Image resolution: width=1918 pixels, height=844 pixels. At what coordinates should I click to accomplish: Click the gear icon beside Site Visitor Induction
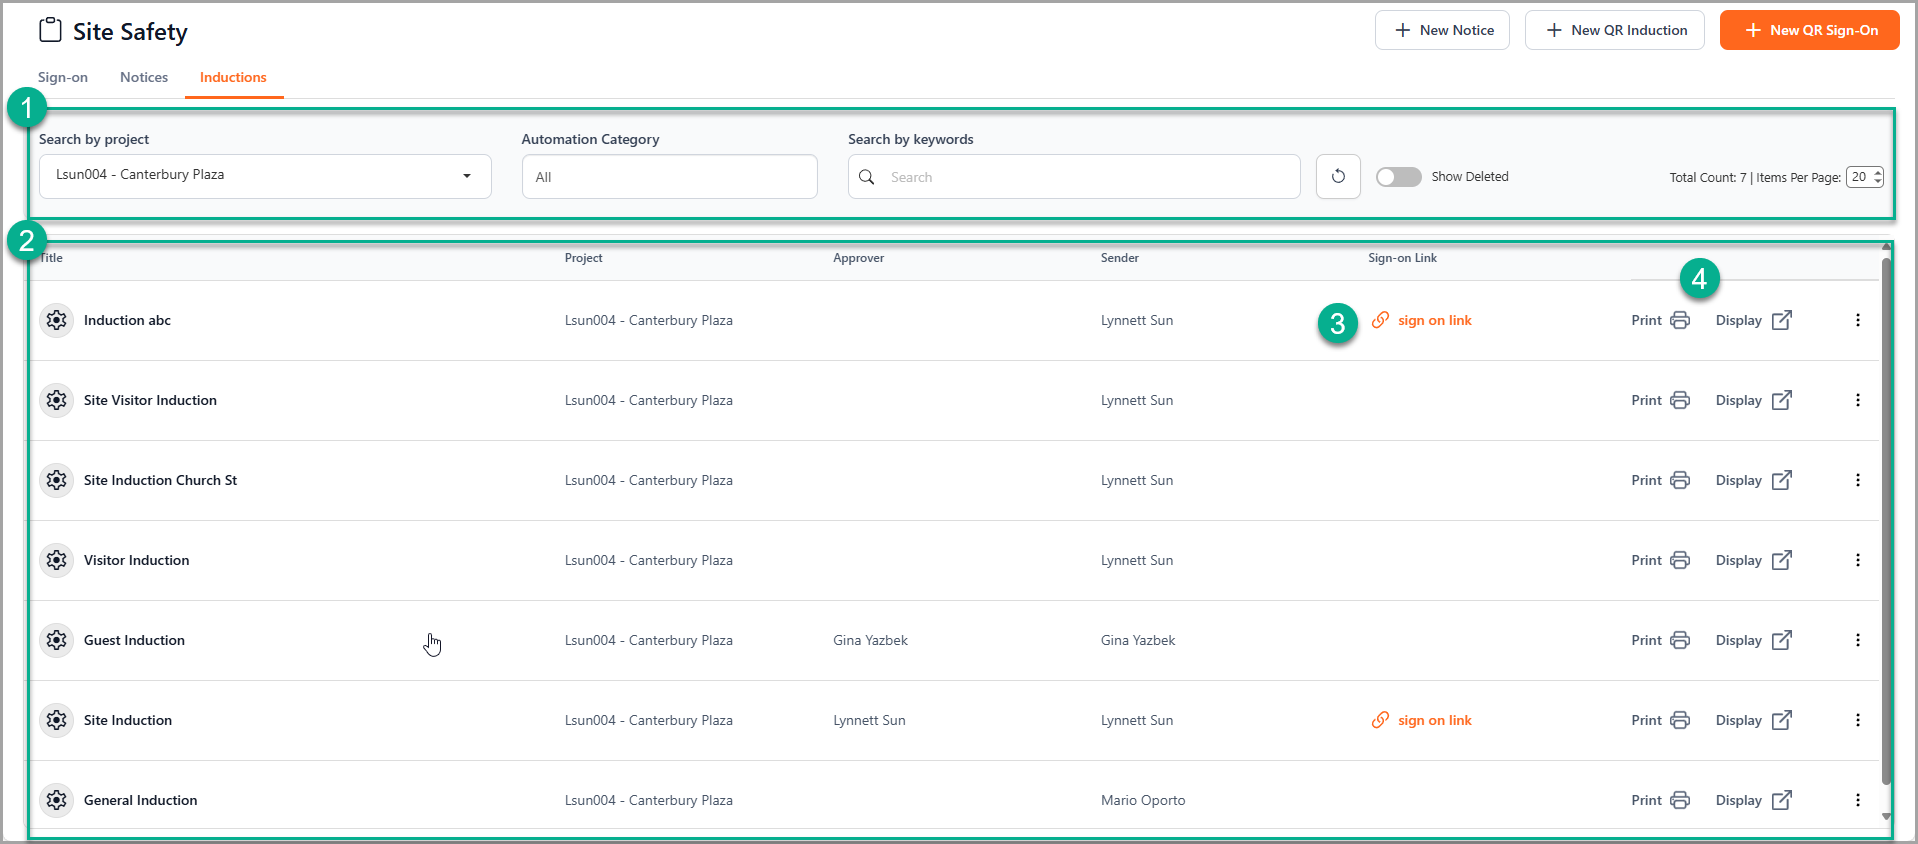tap(57, 400)
